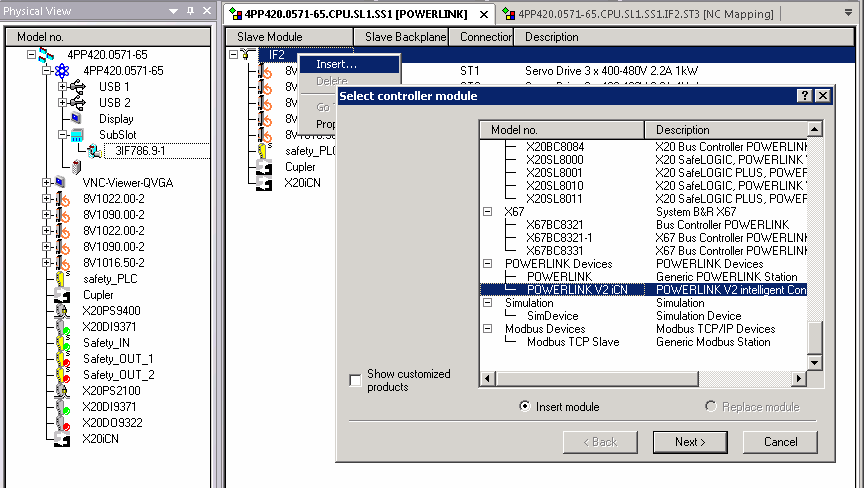Click the Safety_OUT_1 module icon
This screenshot has width=865, height=488.
pyautogui.click(x=62, y=359)
